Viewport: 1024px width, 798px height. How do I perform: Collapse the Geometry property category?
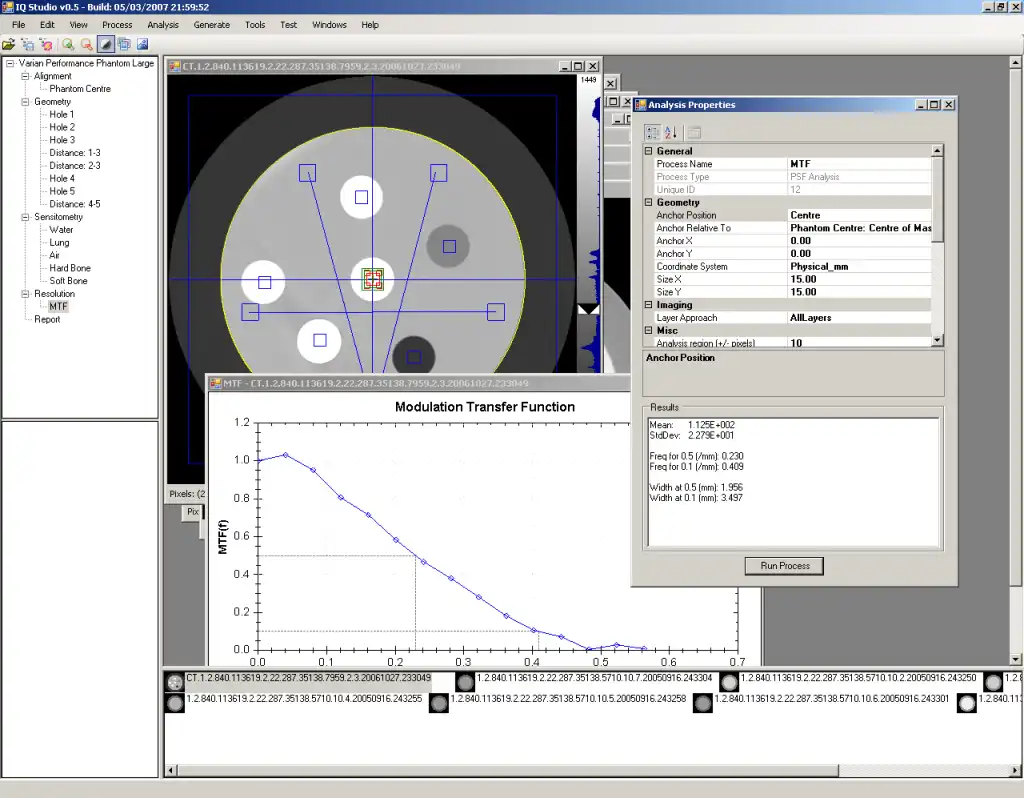[648, 202]
